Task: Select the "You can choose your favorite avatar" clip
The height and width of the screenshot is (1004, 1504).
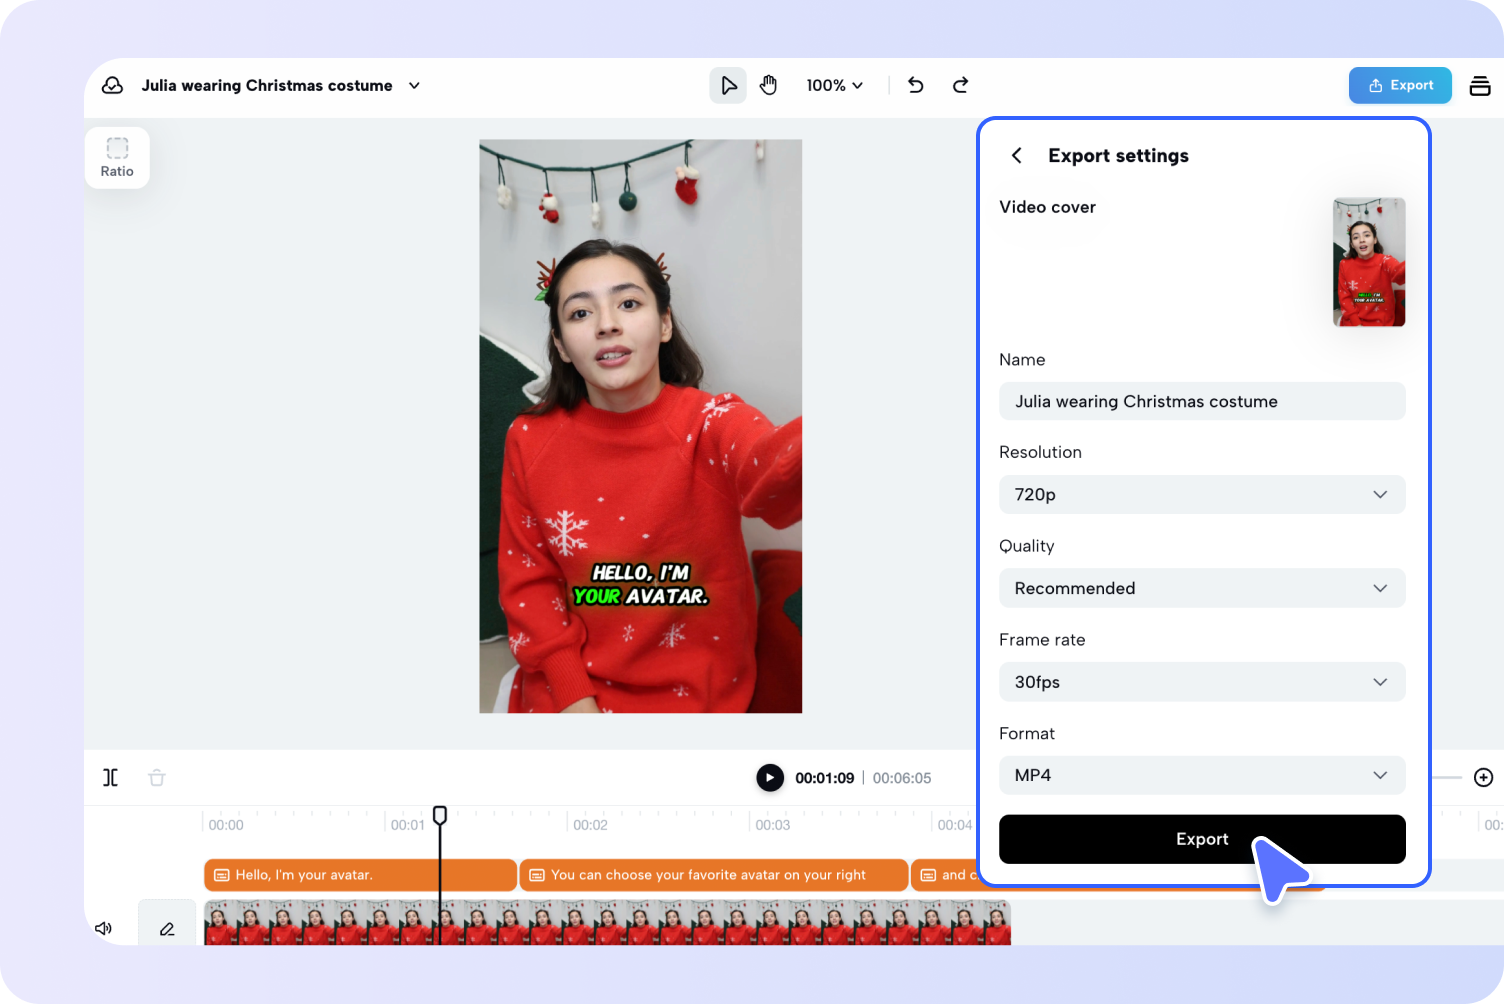Action: click(714, 875)
